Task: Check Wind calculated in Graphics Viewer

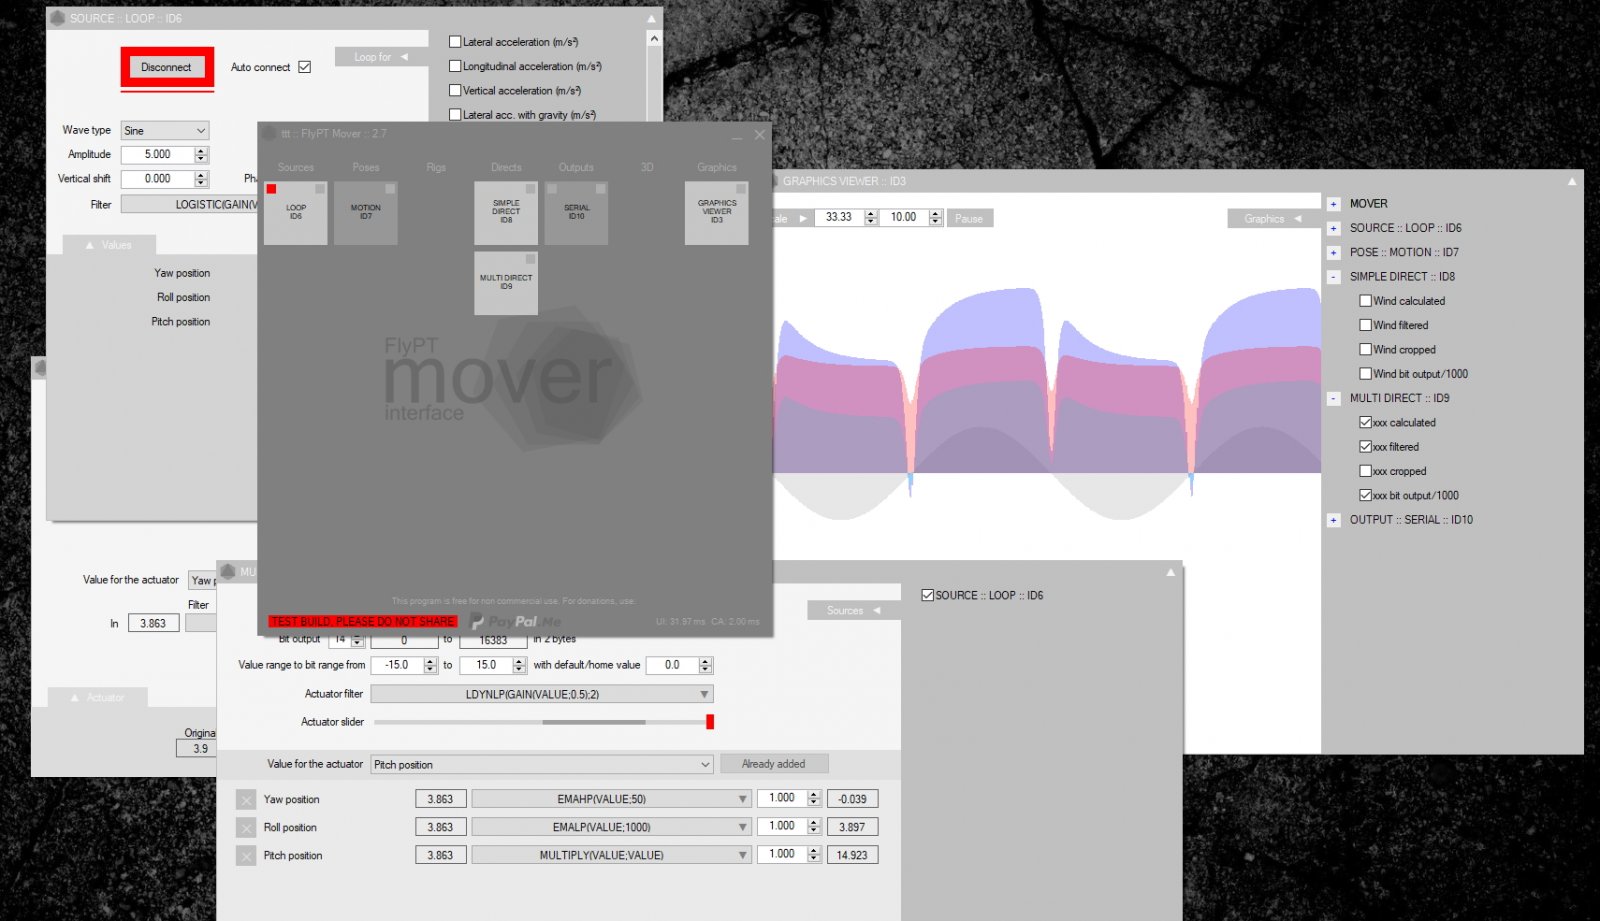Action: click(x=1365, y=301)
